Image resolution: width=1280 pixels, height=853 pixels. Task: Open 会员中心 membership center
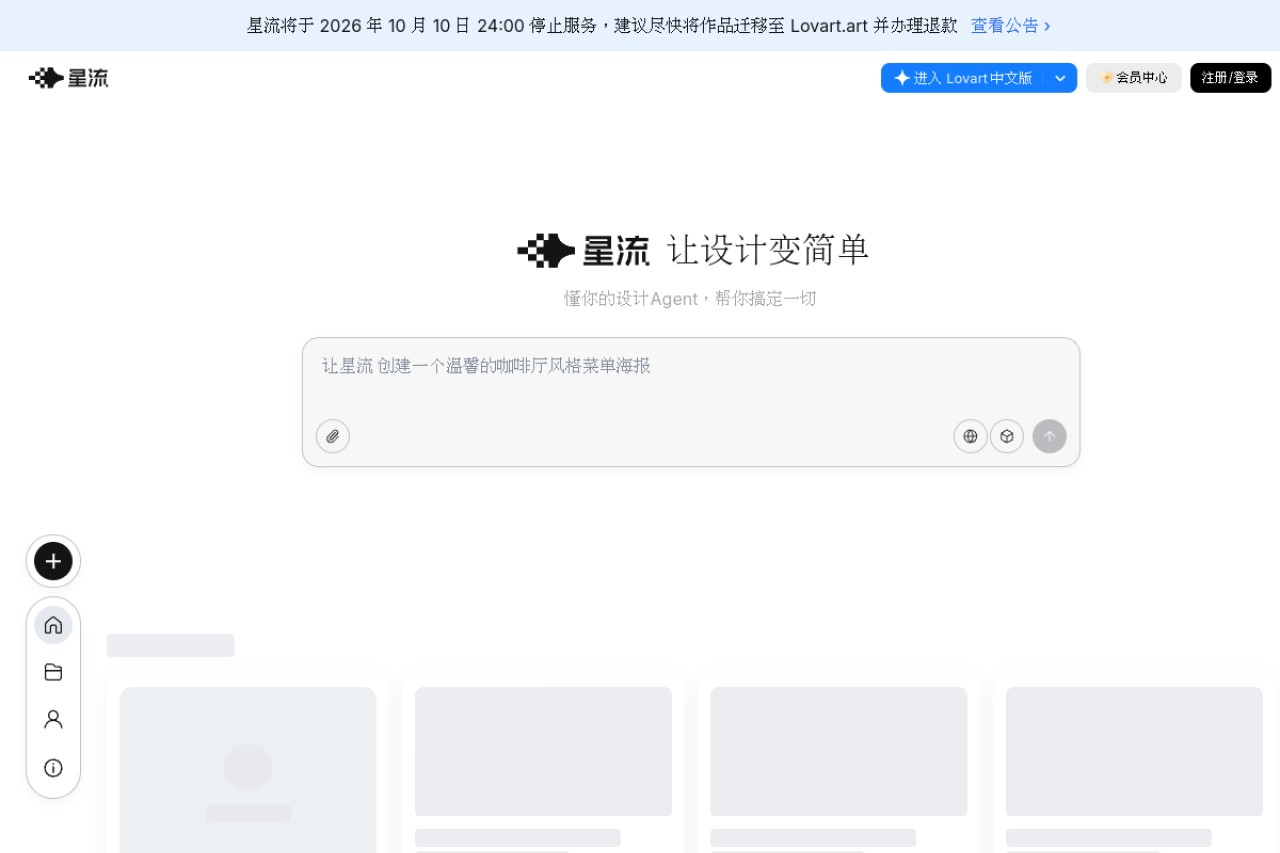1134,78
